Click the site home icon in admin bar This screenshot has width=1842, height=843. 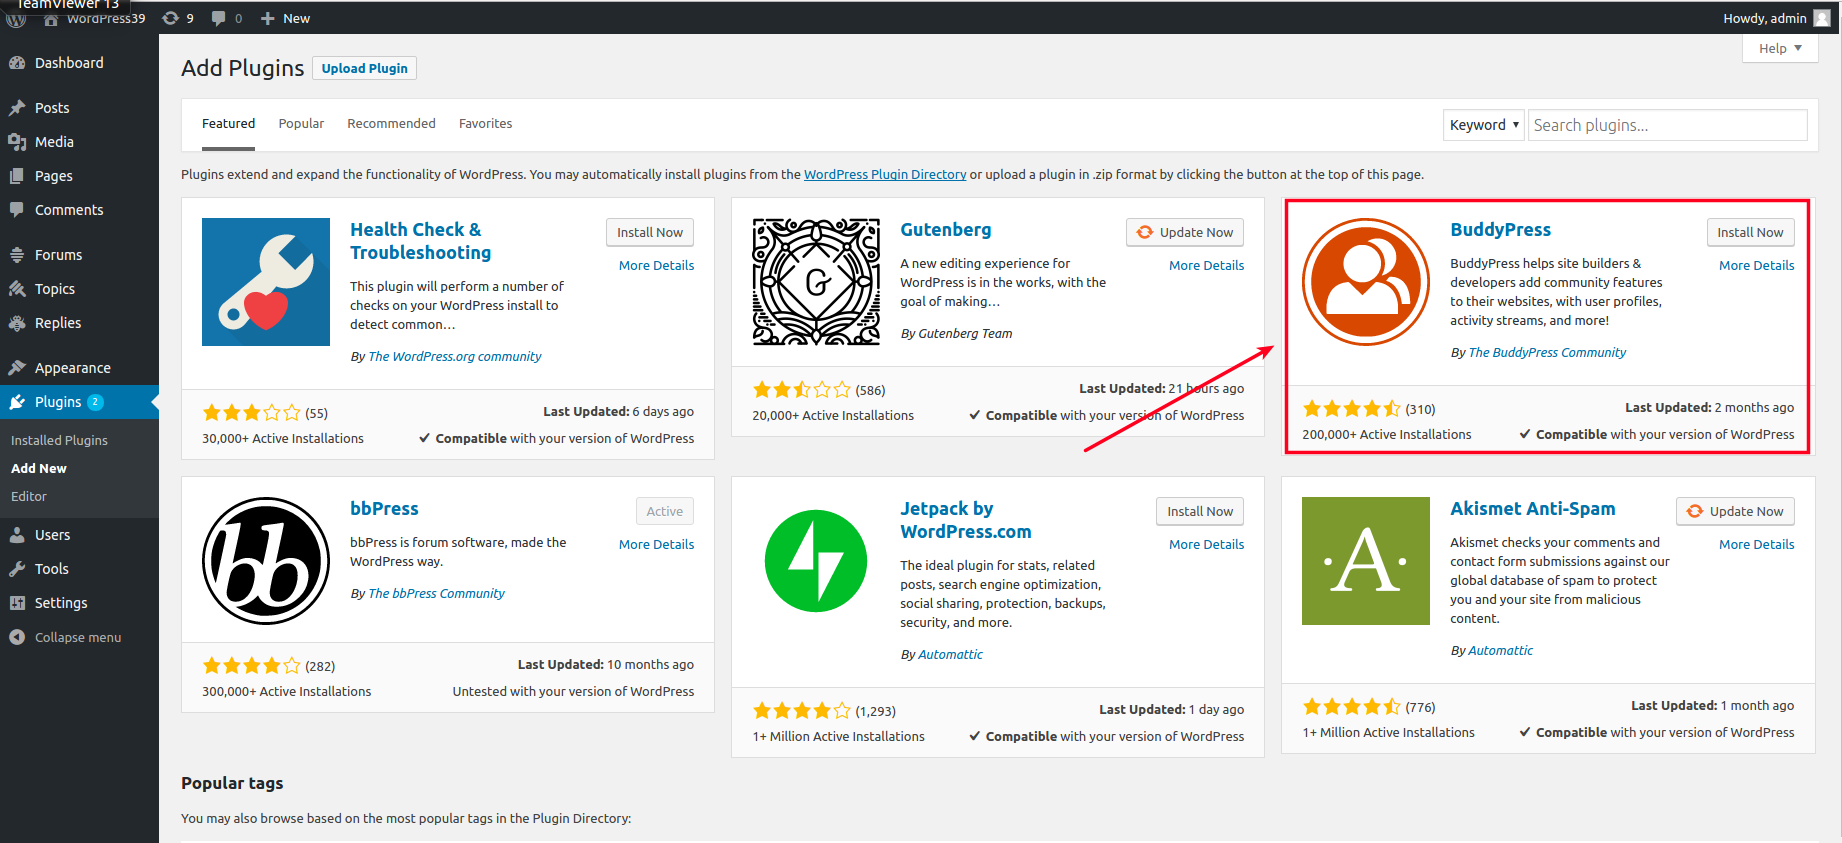click(x=51, y=19)
